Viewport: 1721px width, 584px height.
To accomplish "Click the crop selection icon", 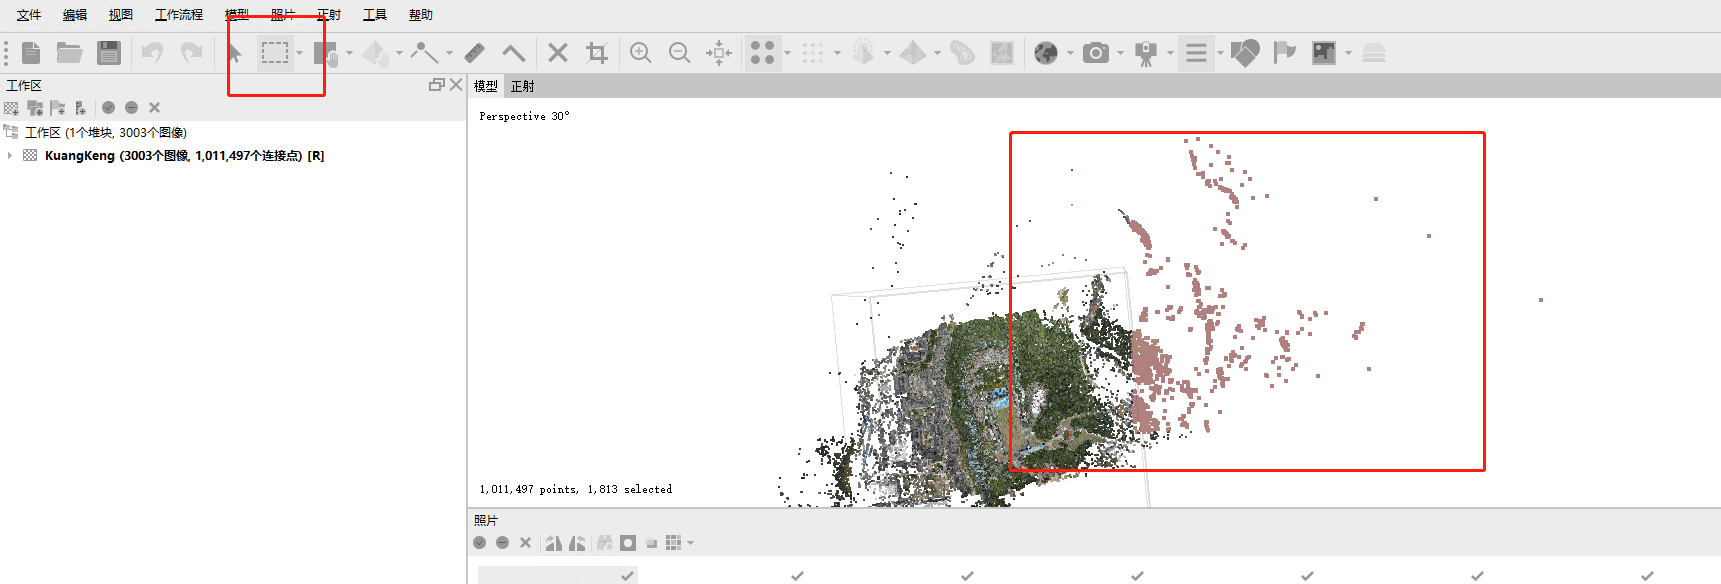I will pos(597,53).
